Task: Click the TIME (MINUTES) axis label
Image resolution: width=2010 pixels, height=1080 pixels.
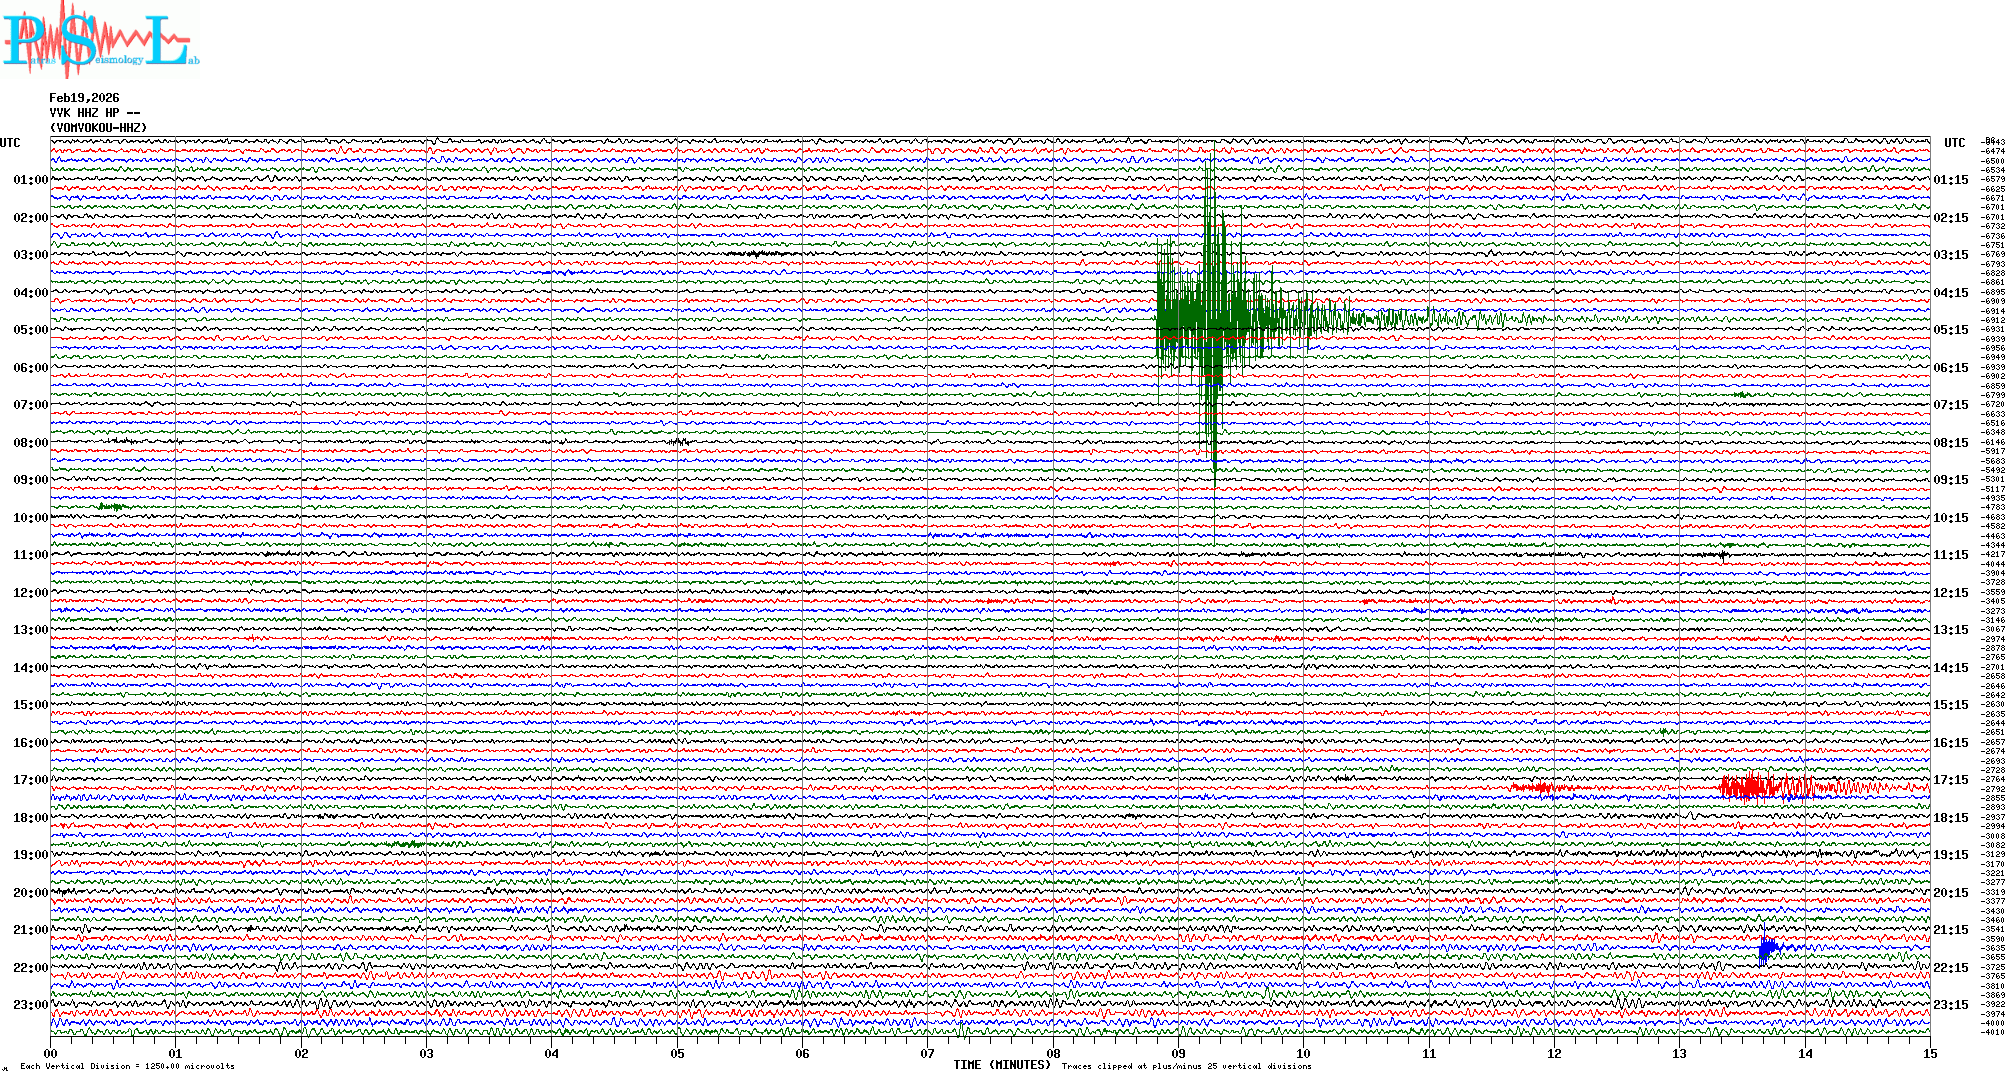Action: [x=1002, y=1065]
